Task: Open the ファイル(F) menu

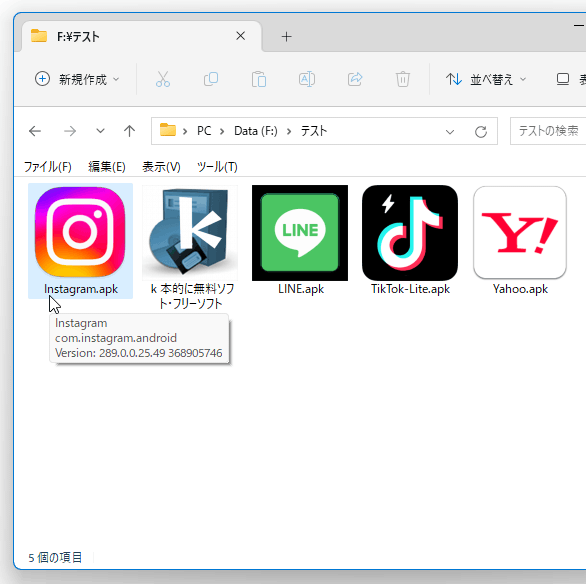Action: coord(47,167)
